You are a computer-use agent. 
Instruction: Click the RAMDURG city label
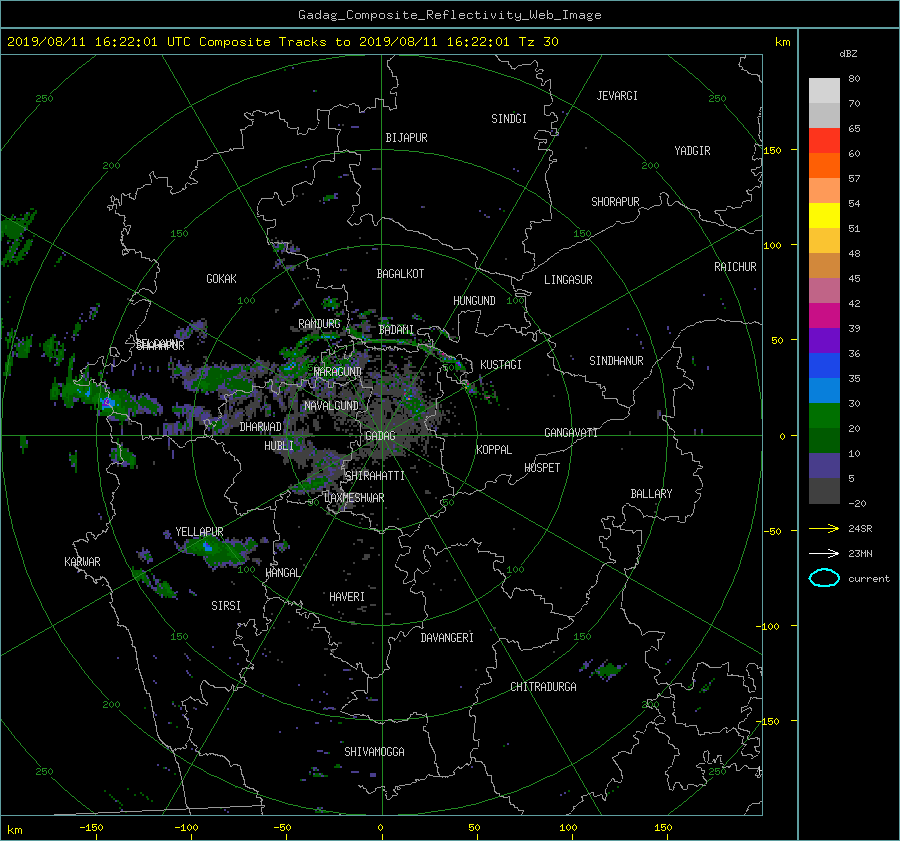(319, 324)
